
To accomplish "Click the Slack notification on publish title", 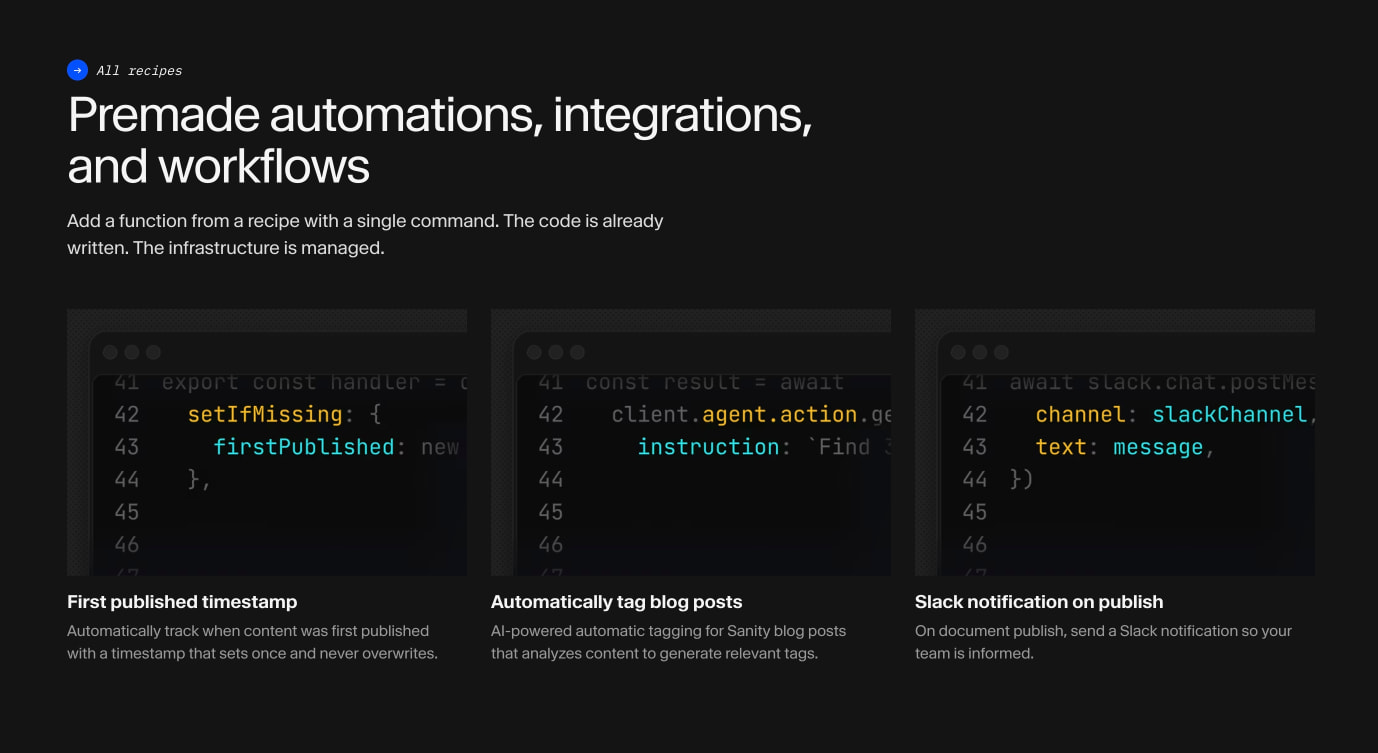I will pos(1039,602).
